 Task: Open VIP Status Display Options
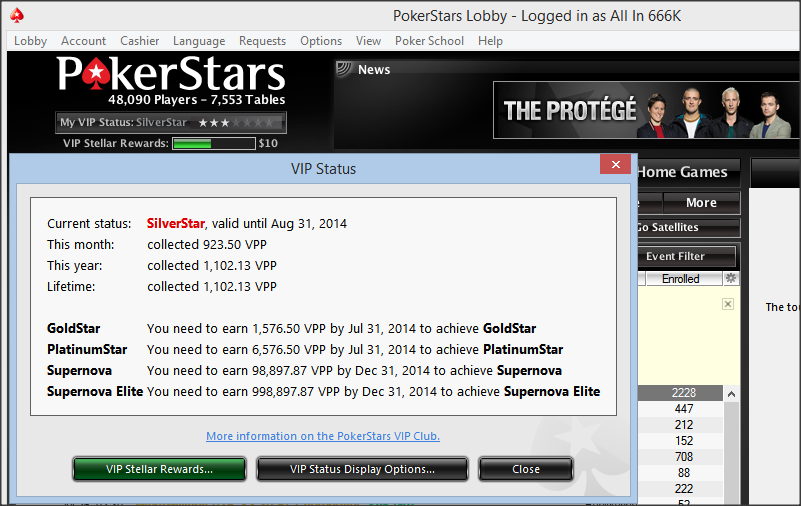click(x=362, y=469)
